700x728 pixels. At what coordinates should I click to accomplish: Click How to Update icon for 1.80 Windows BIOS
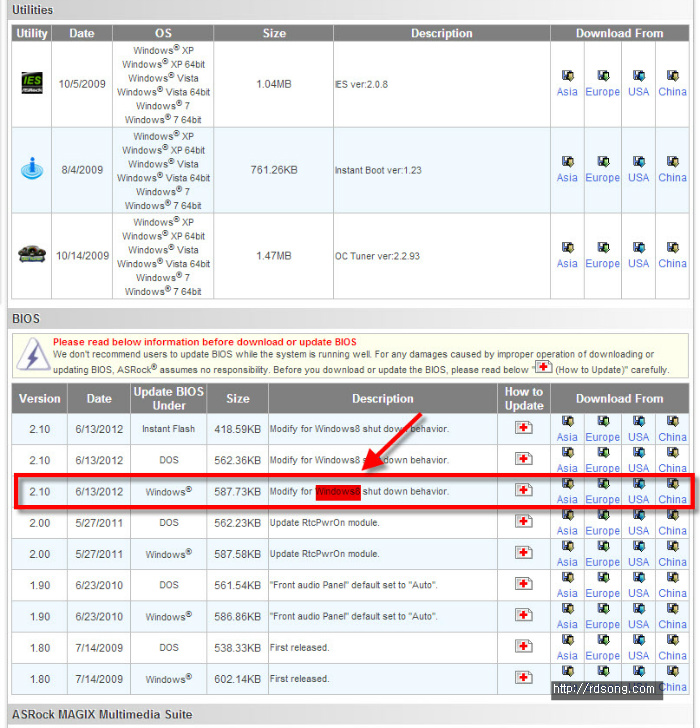click(x=523, y=678)
